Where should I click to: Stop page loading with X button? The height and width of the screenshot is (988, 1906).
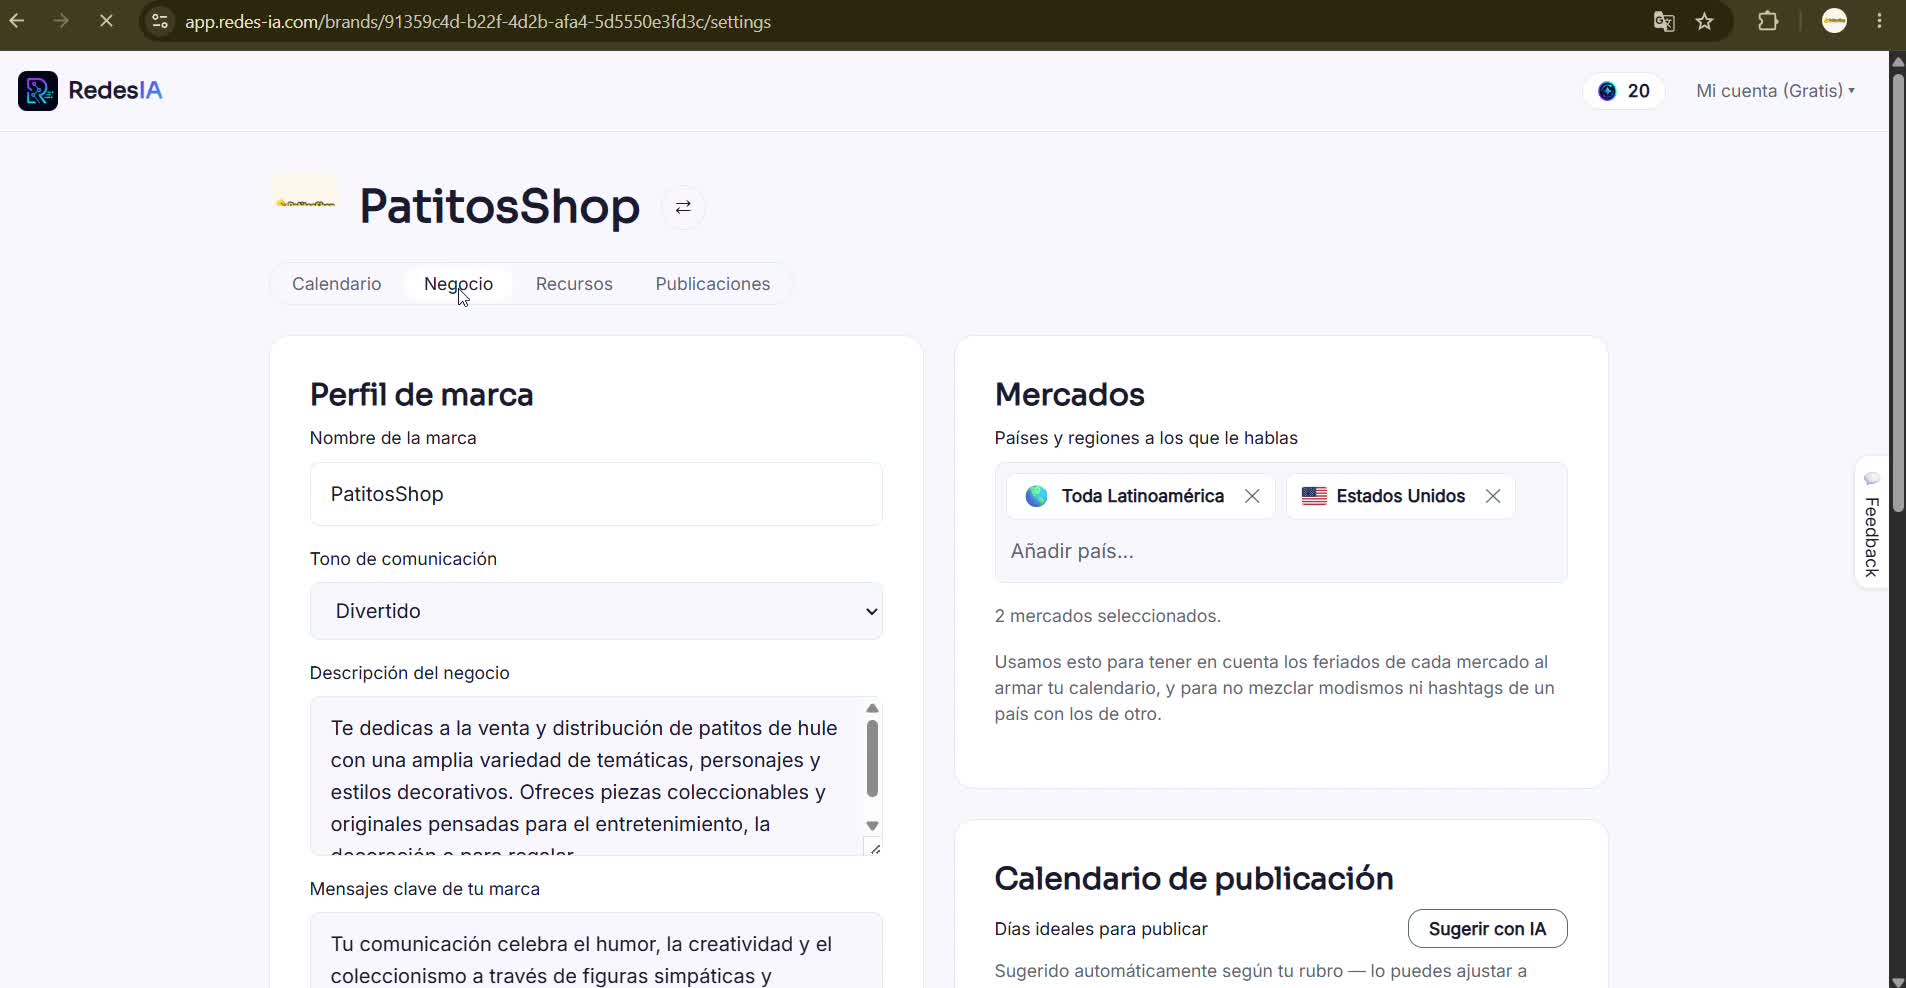coord(106,21)
